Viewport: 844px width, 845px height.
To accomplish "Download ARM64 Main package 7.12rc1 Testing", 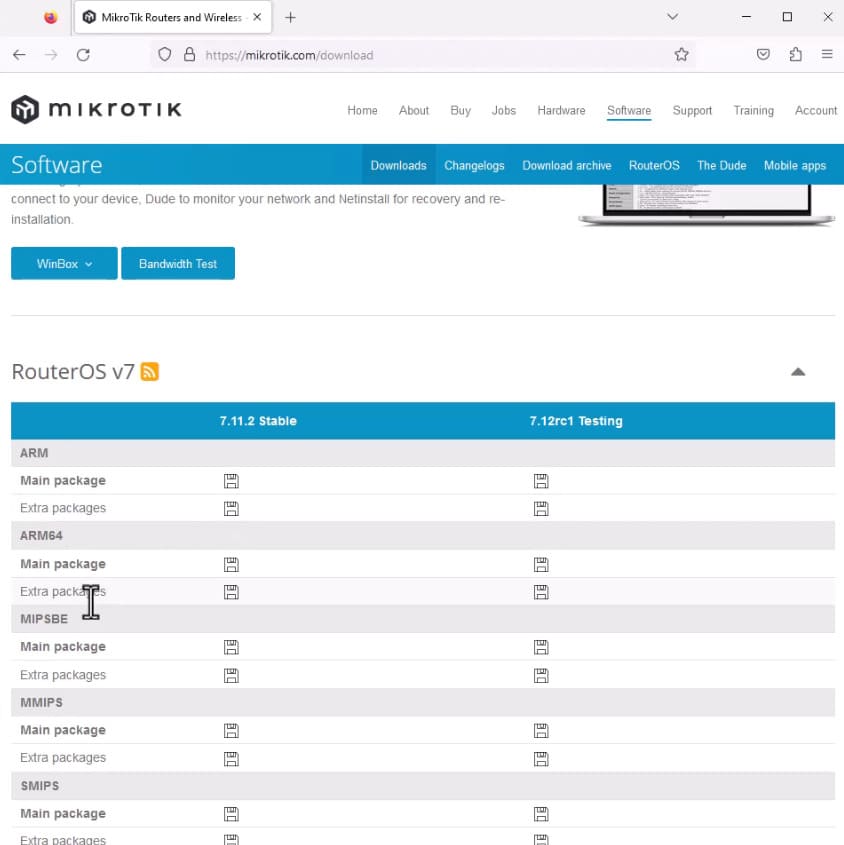I will 541,564.
